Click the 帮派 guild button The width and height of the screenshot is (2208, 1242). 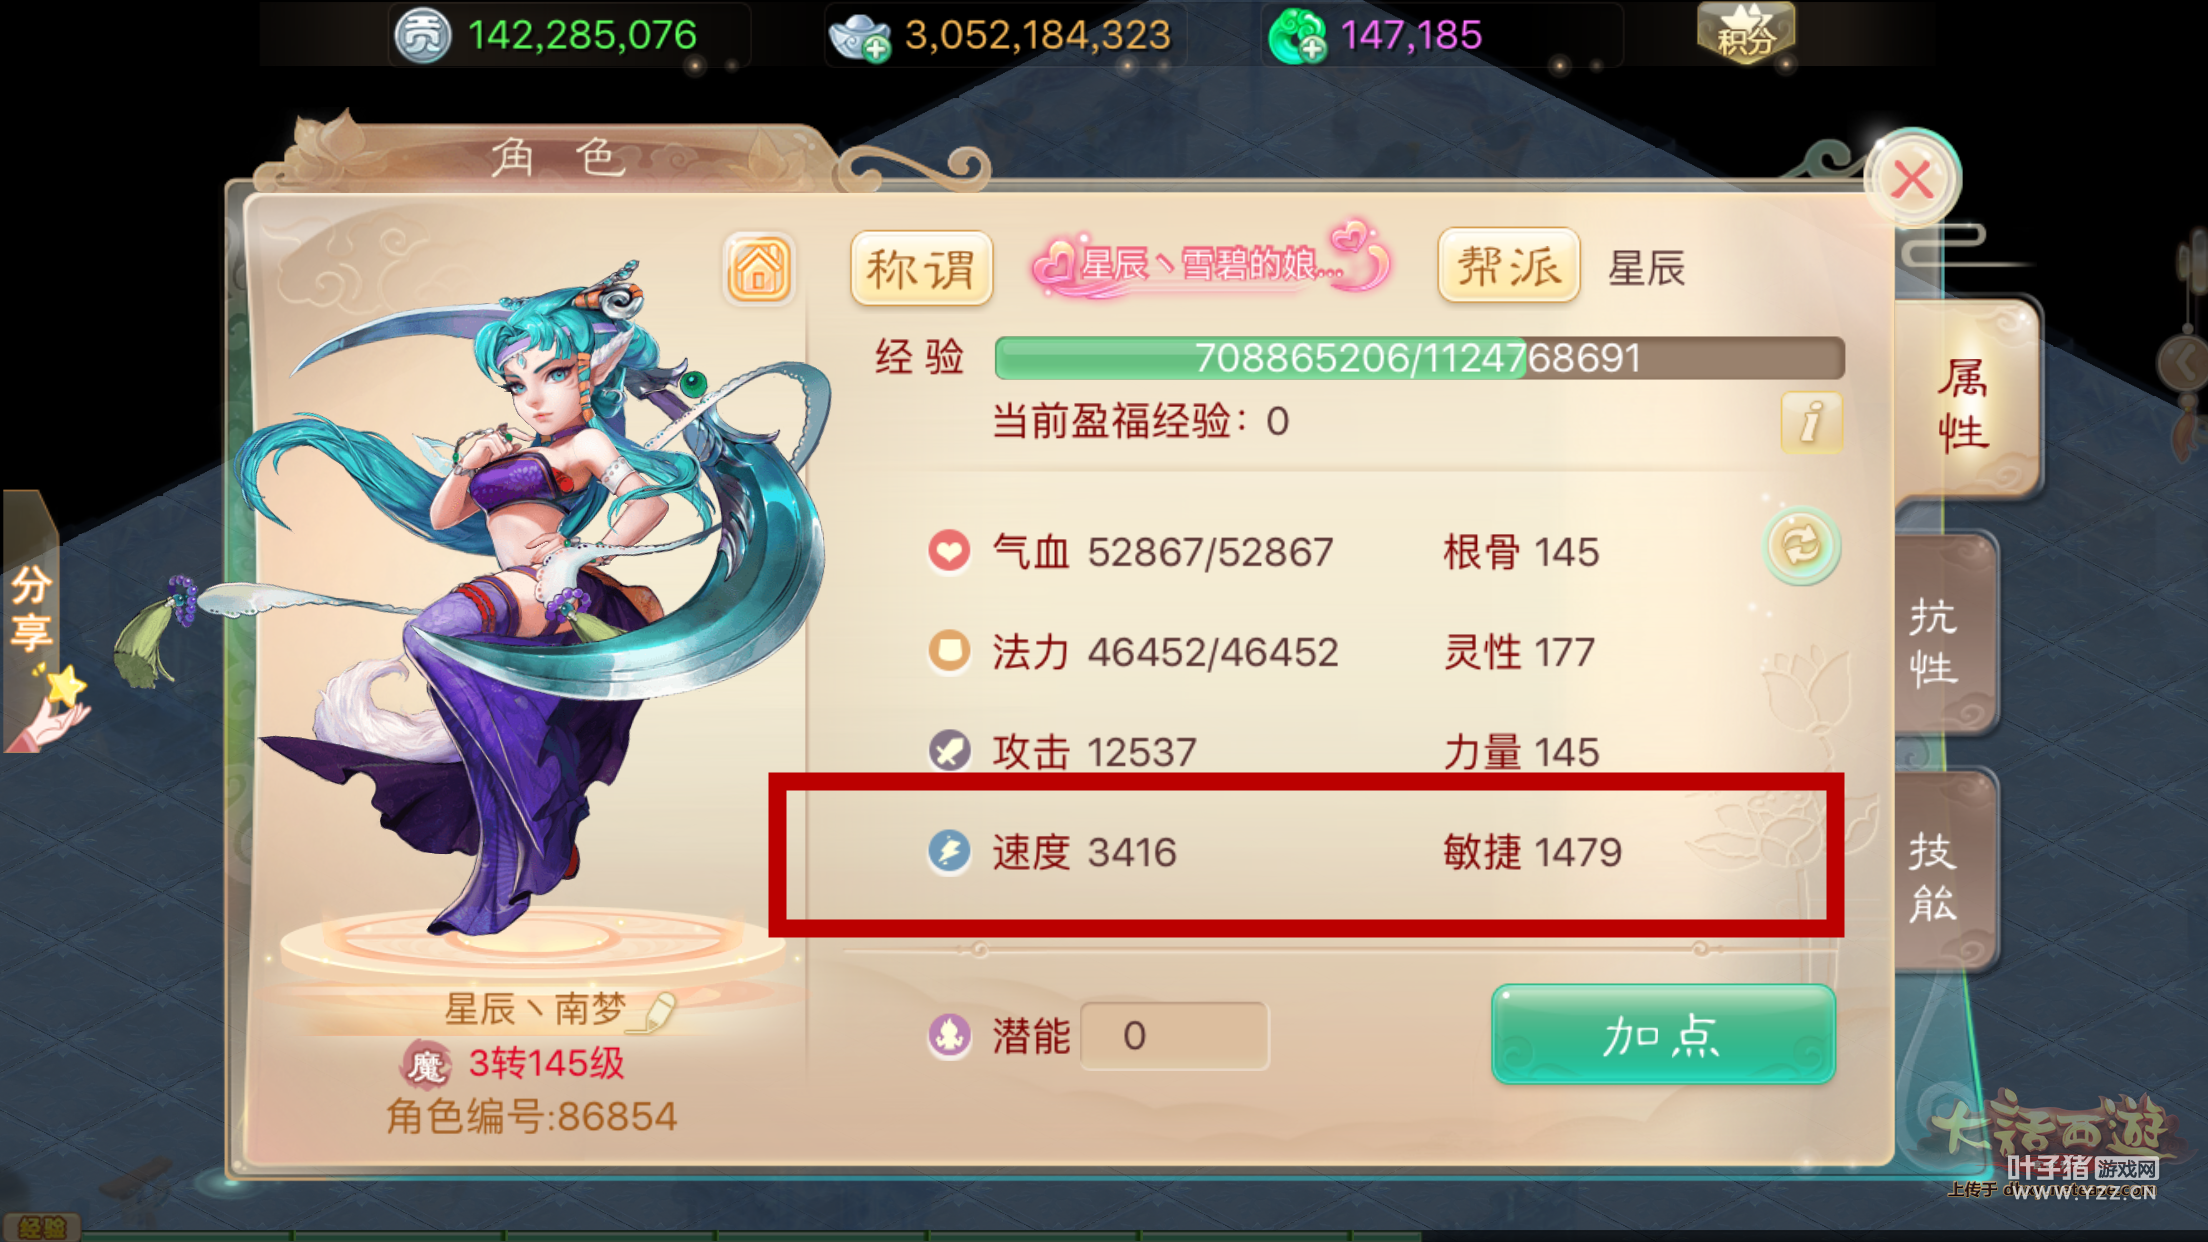1508,266
